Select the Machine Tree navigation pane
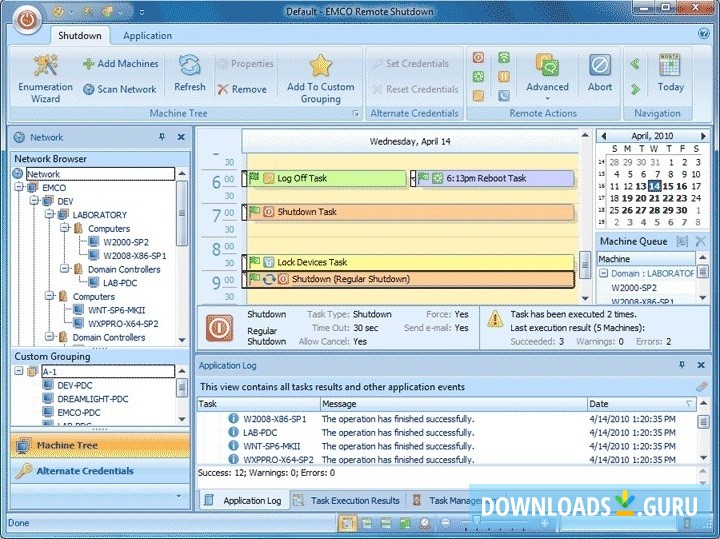Image resolution: width=720 pixels, height=539 pixels. [100, 445]
